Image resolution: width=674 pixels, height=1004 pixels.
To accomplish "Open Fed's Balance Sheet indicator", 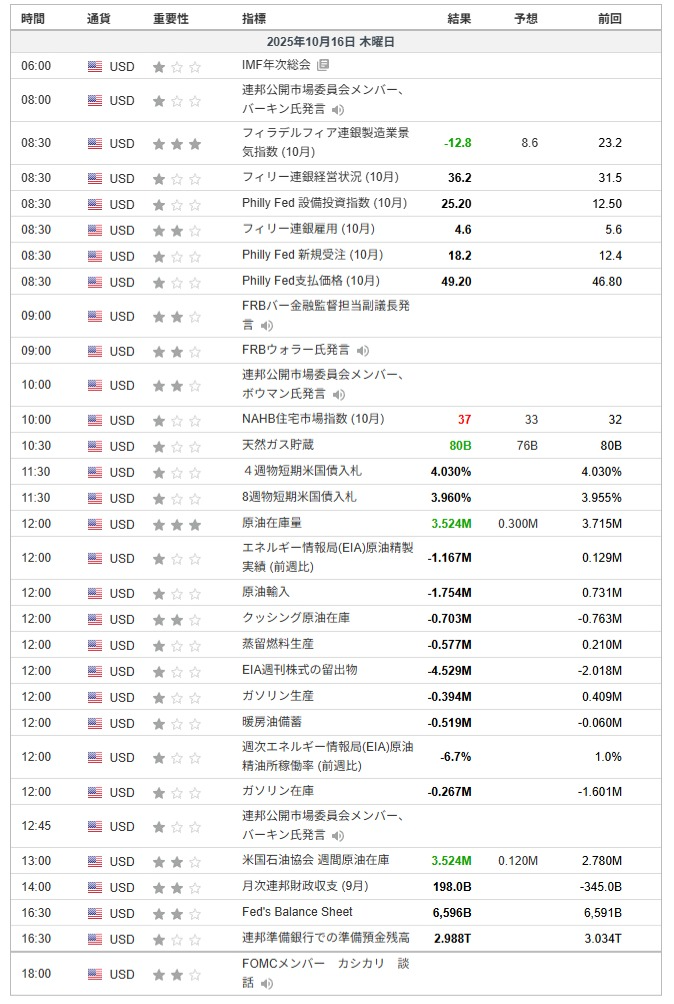I will point(297,912).
